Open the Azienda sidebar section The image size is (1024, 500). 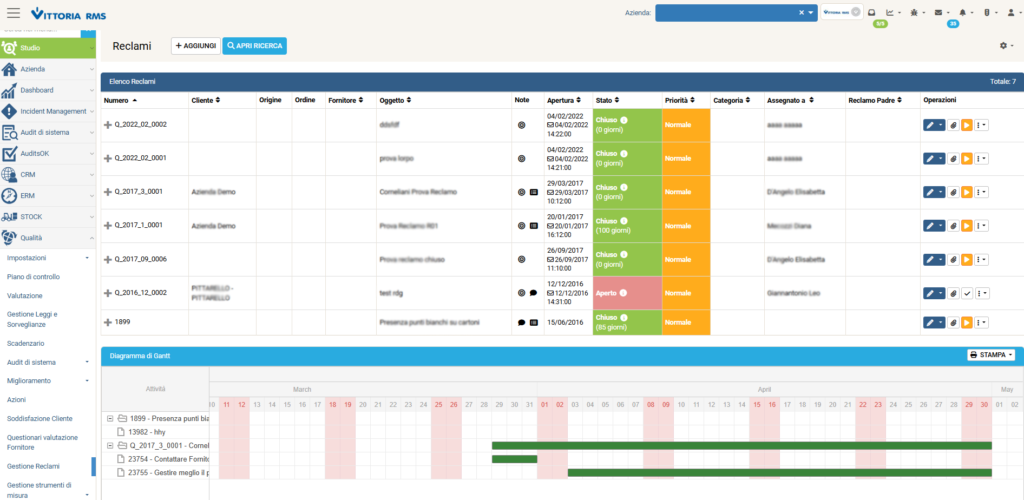click(48, 69)
